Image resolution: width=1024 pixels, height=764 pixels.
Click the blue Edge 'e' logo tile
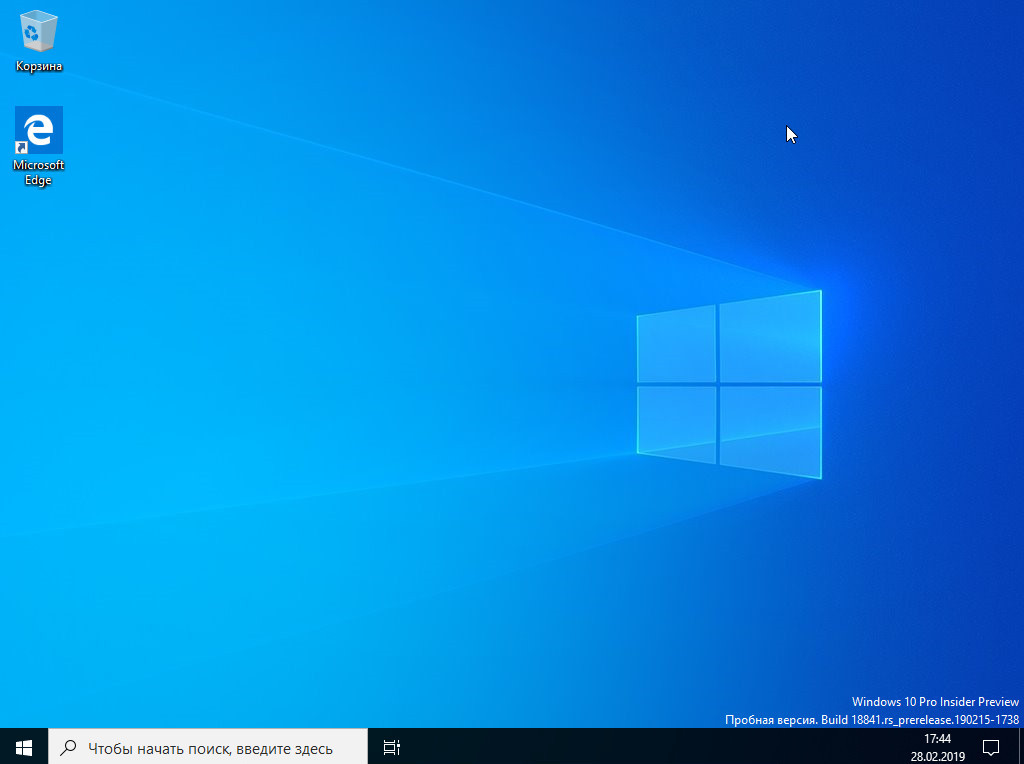(39, 131)
